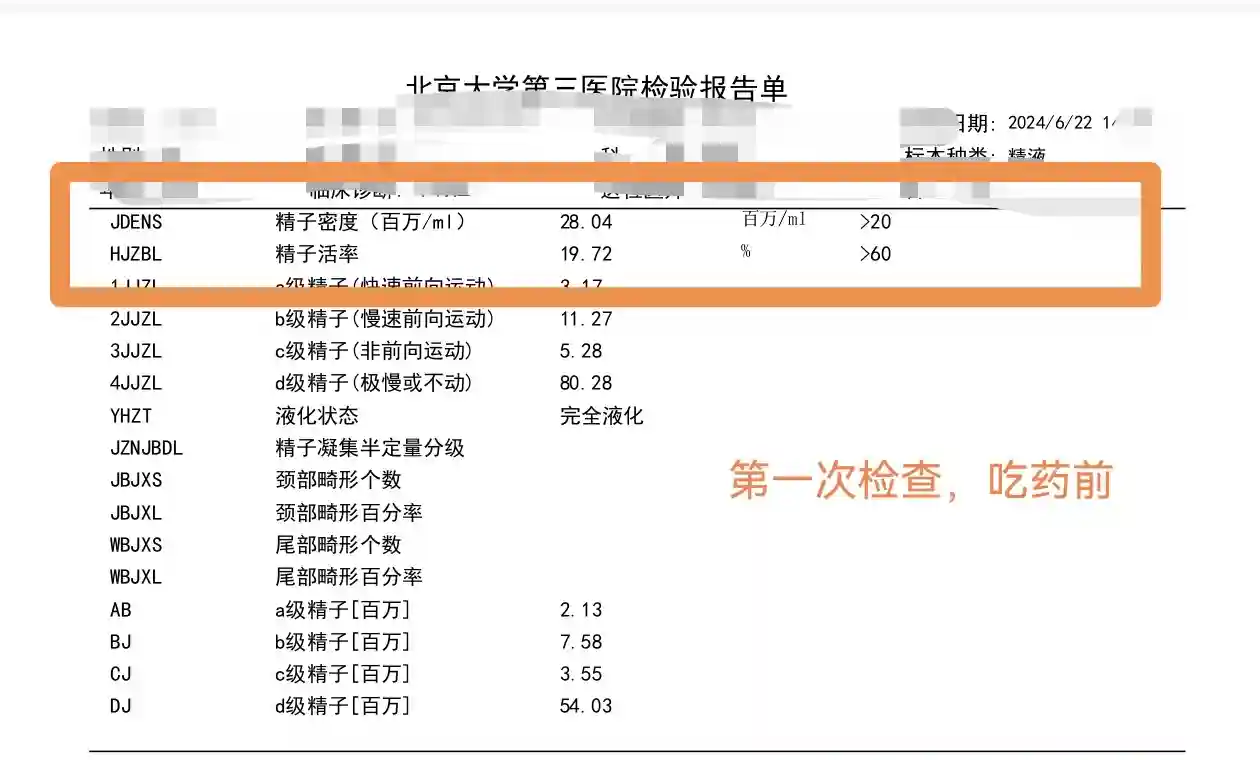Screen dimensions: 1260x760
Task: Click the d级 percentage value 80.28
Action: pyautogui.click(x=585, y=383)
